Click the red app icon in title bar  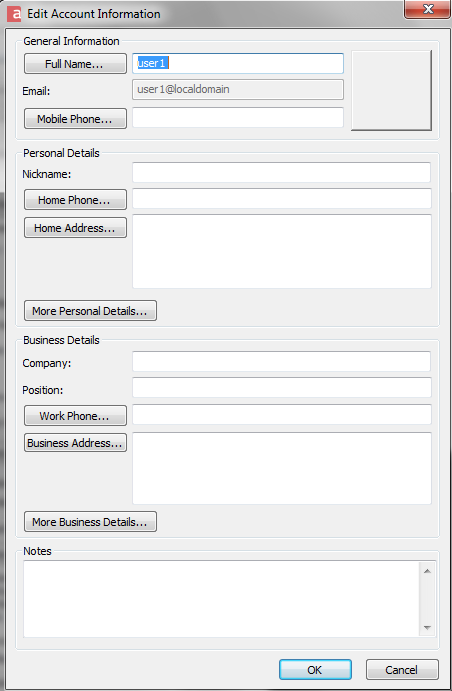(x=14, y=14)
